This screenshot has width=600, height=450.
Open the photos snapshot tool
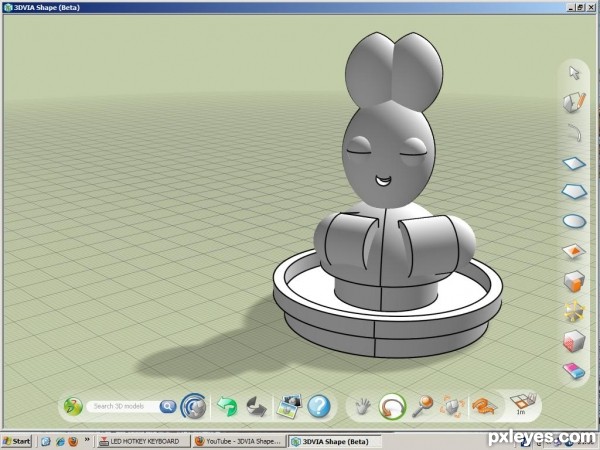[289, 406]
